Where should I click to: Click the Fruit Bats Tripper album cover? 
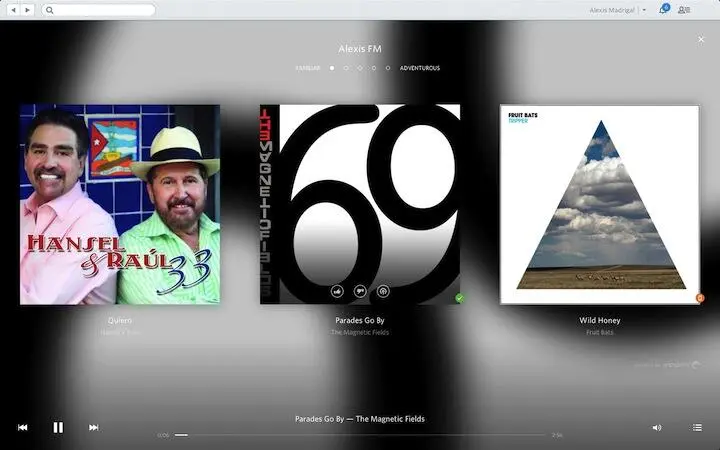point(600,204)
